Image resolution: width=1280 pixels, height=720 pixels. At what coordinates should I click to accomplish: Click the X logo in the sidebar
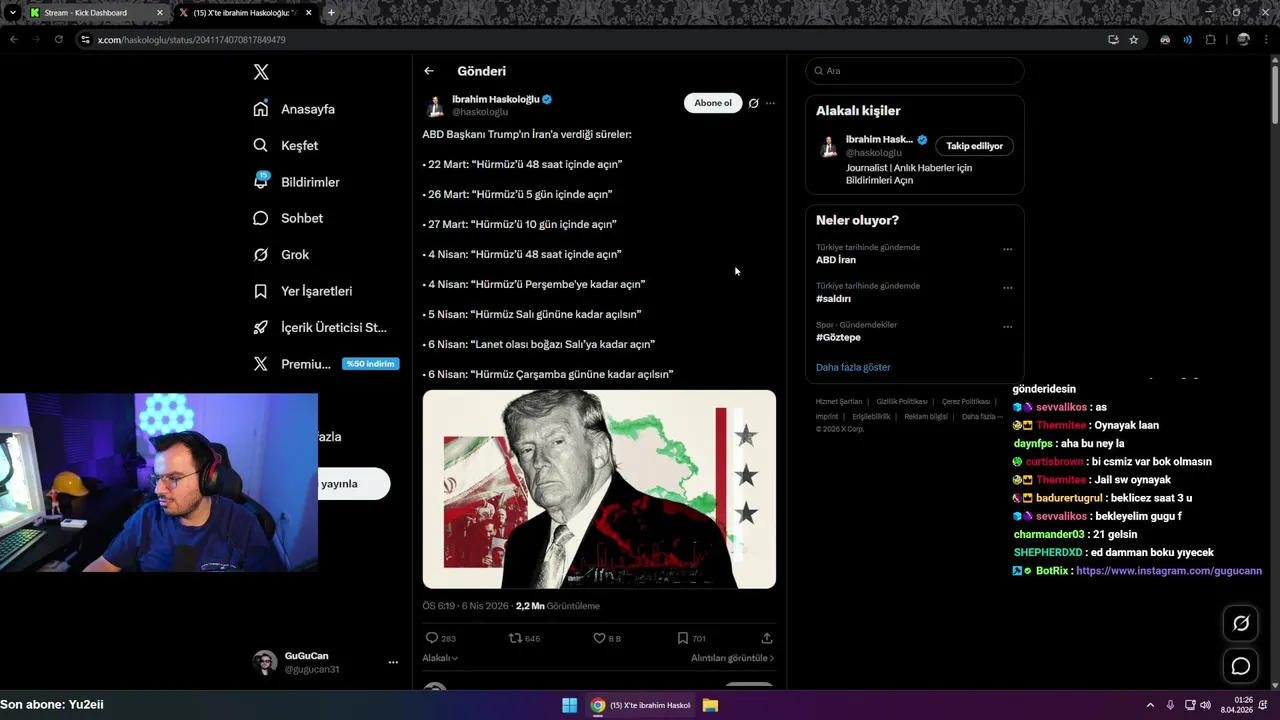pos(261,72)
